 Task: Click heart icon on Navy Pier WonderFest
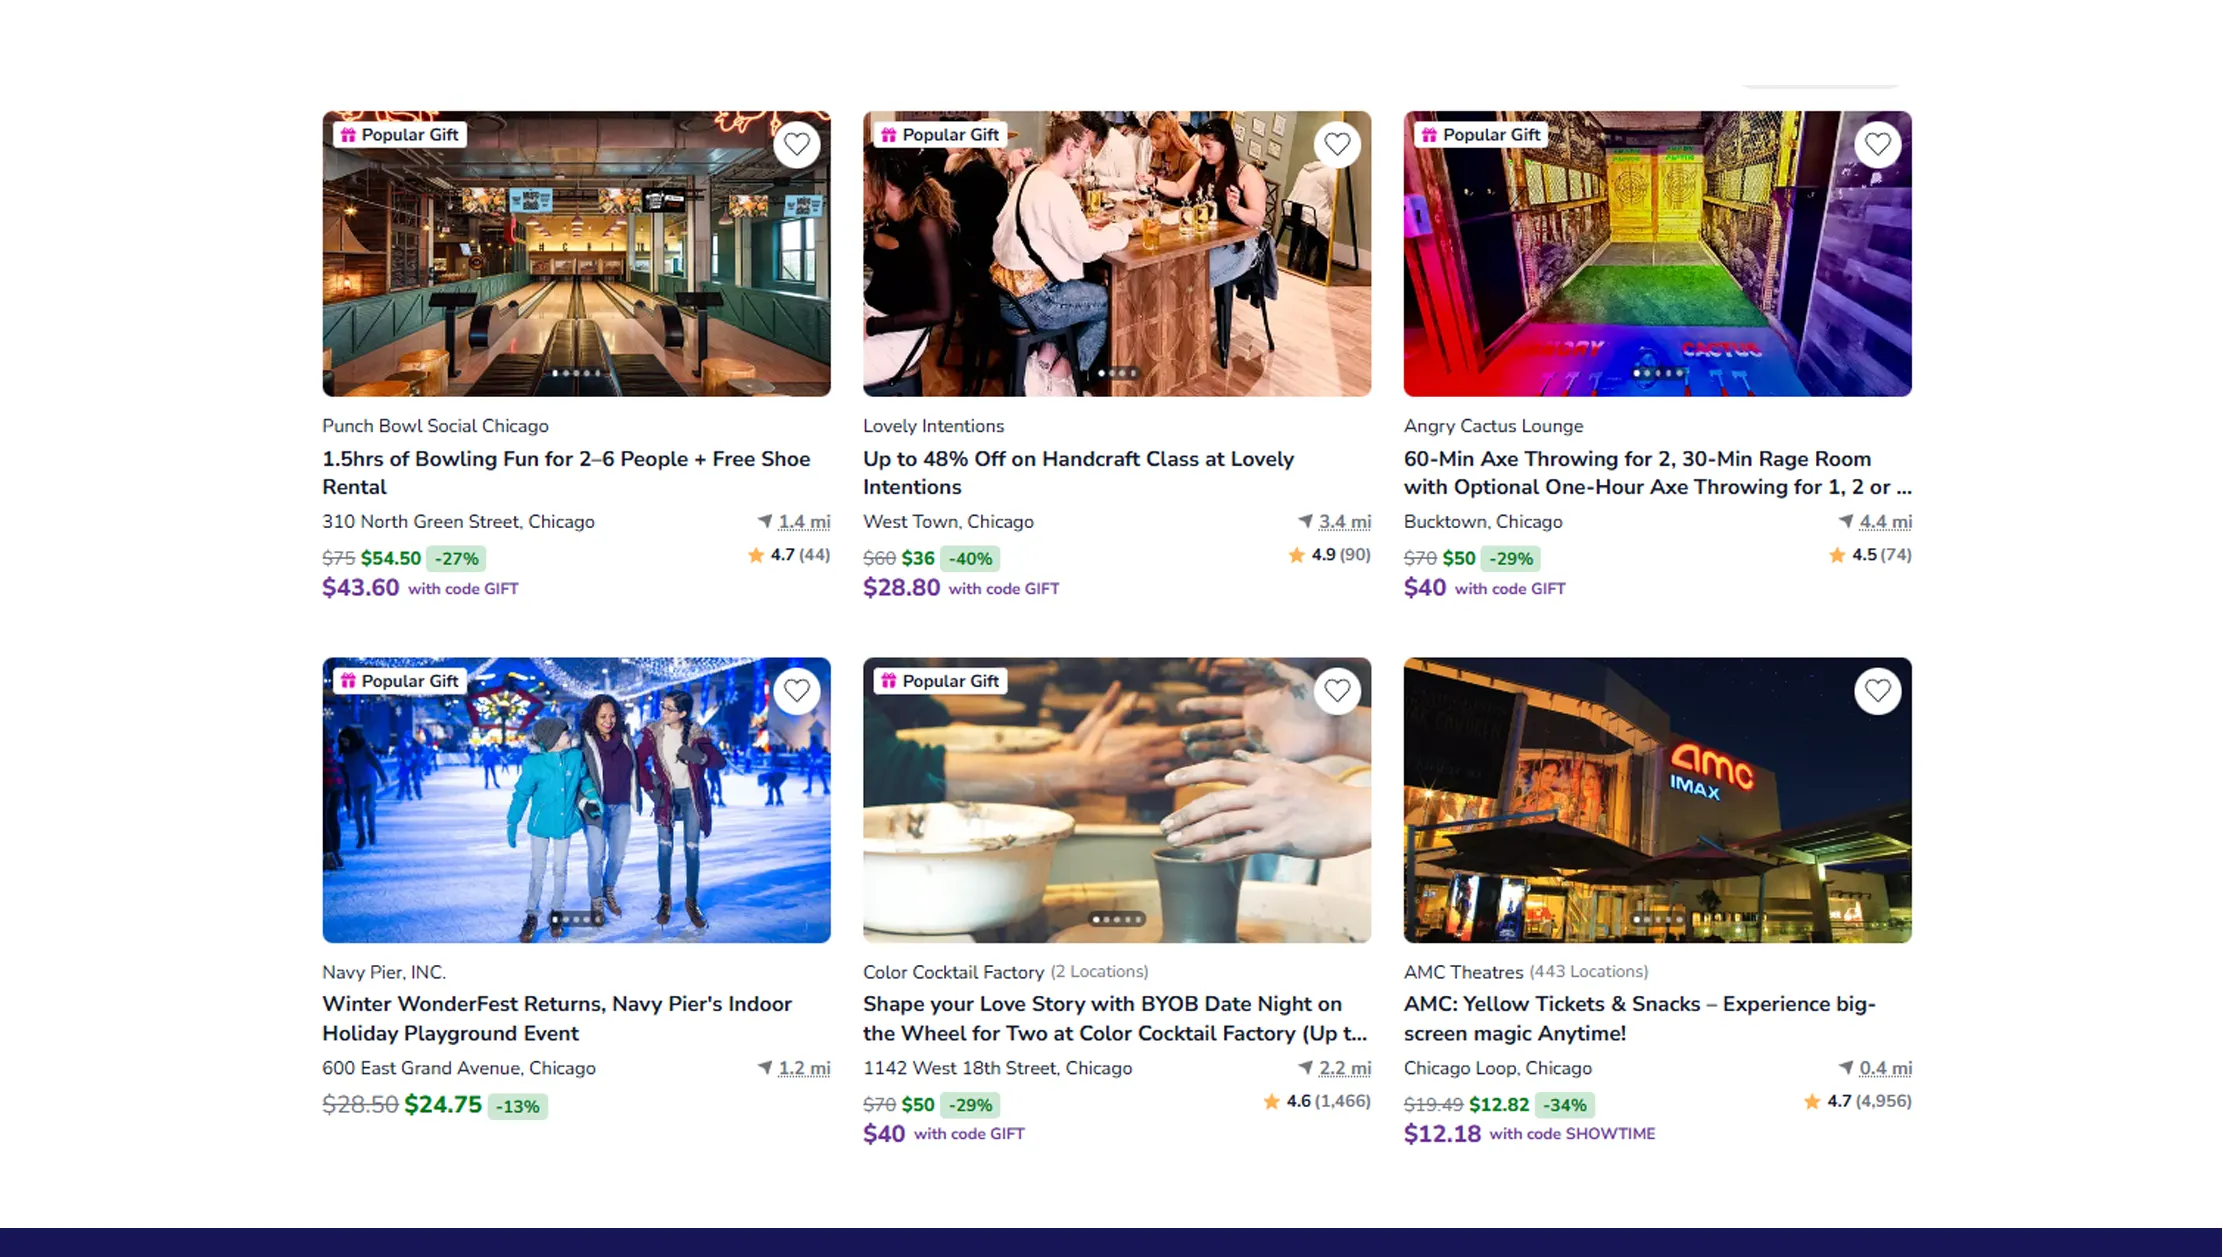796,691
